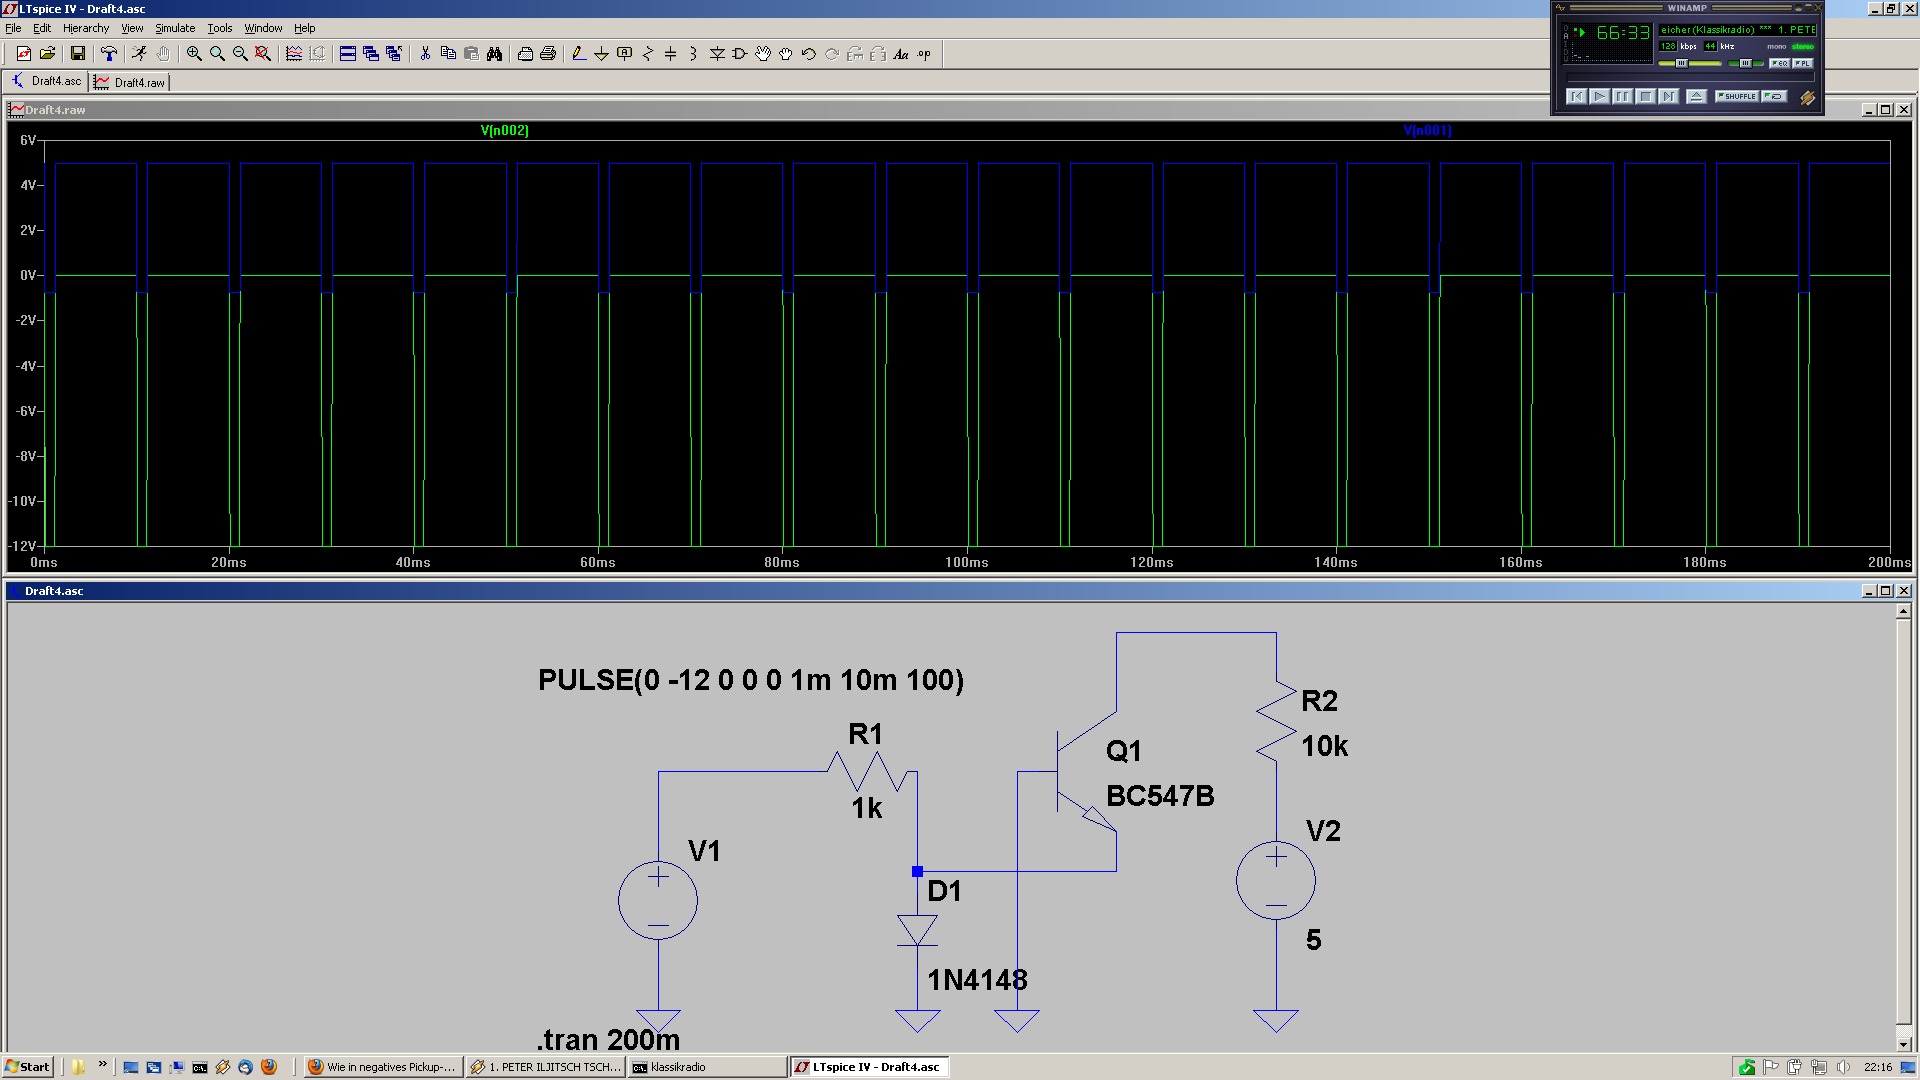Open the Simulate menu
This screenshot has width=1920, height=1080.
(175, 28)
